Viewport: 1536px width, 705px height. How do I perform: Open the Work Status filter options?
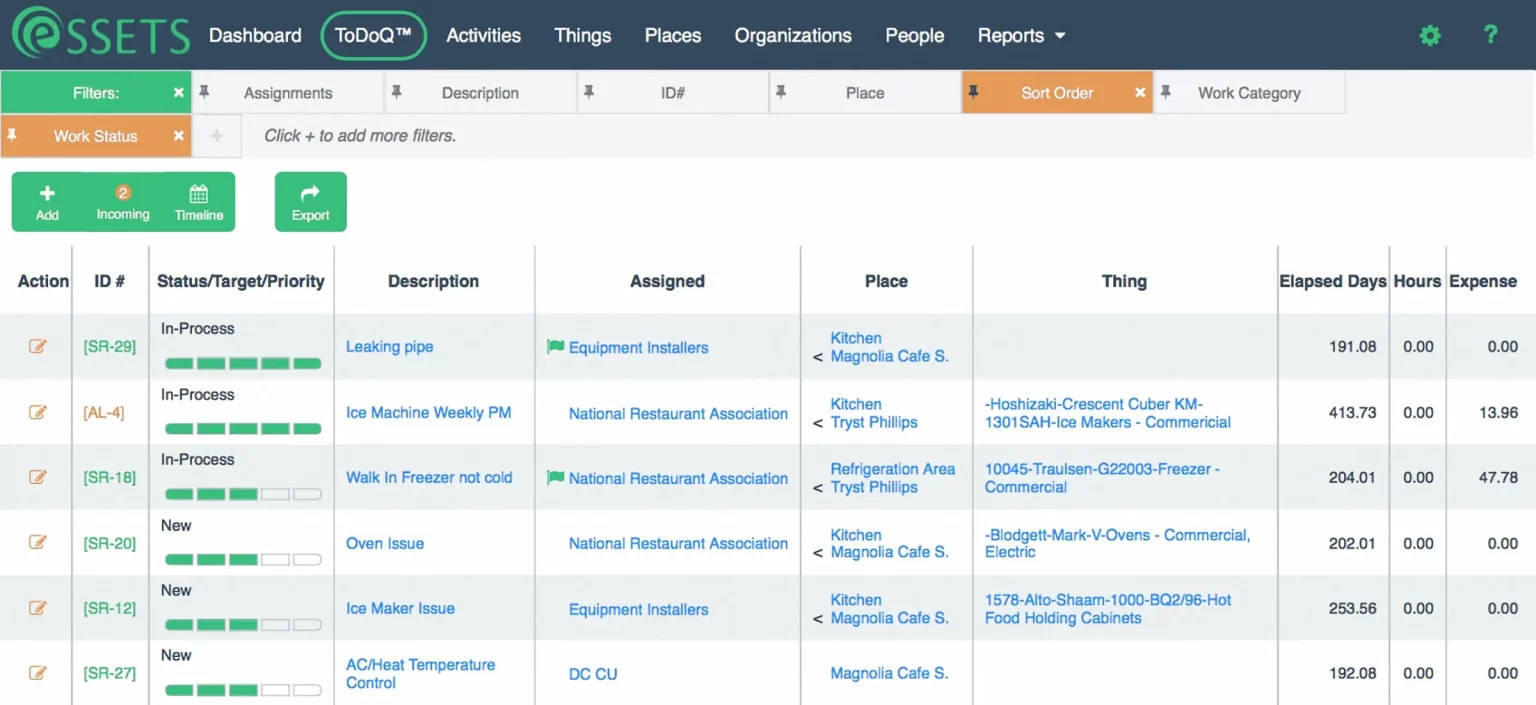pos(95,136)
